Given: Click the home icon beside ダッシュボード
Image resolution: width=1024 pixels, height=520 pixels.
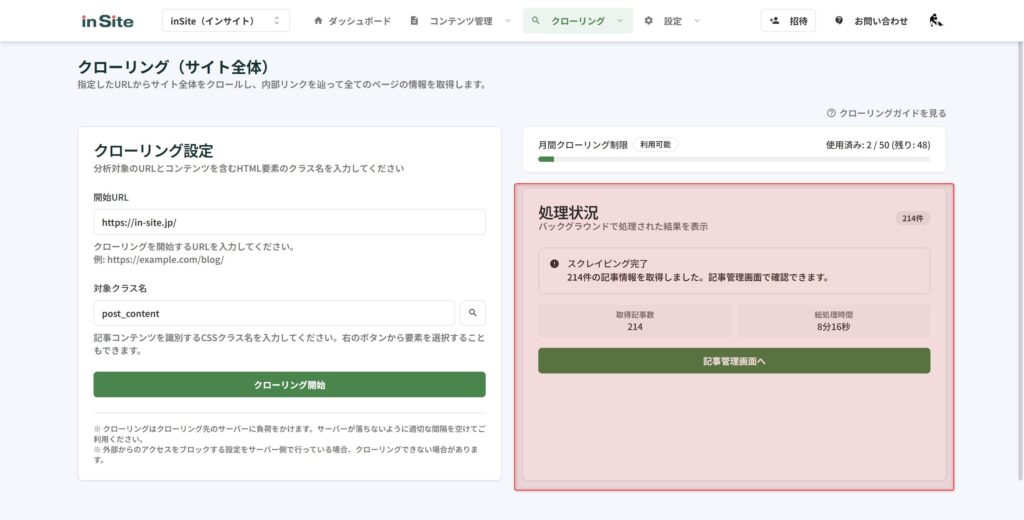Looking at the screenshot, I should (318, 20).
